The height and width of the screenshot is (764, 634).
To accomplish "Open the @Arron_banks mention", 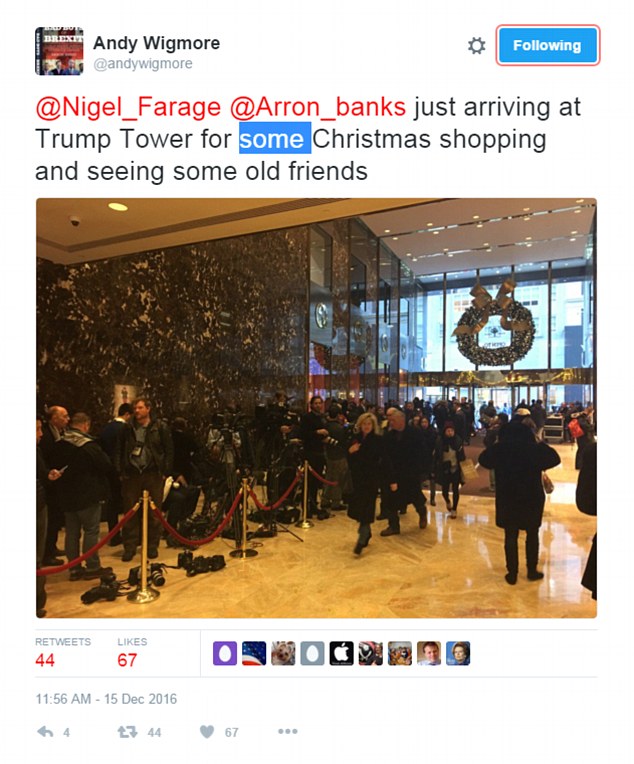I will click(317, 108).
